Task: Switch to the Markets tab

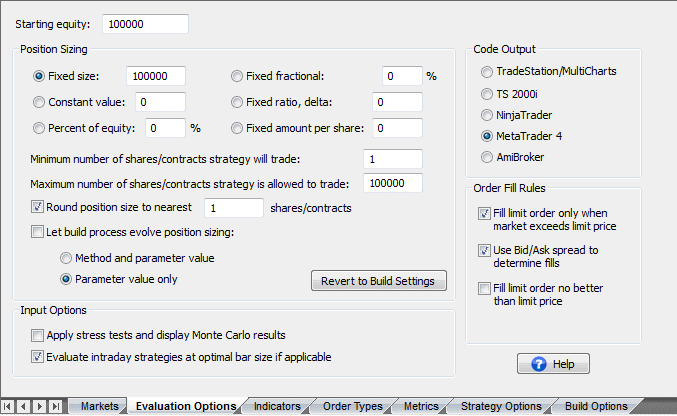Action: pyautogui.click(x=99, y=406)
